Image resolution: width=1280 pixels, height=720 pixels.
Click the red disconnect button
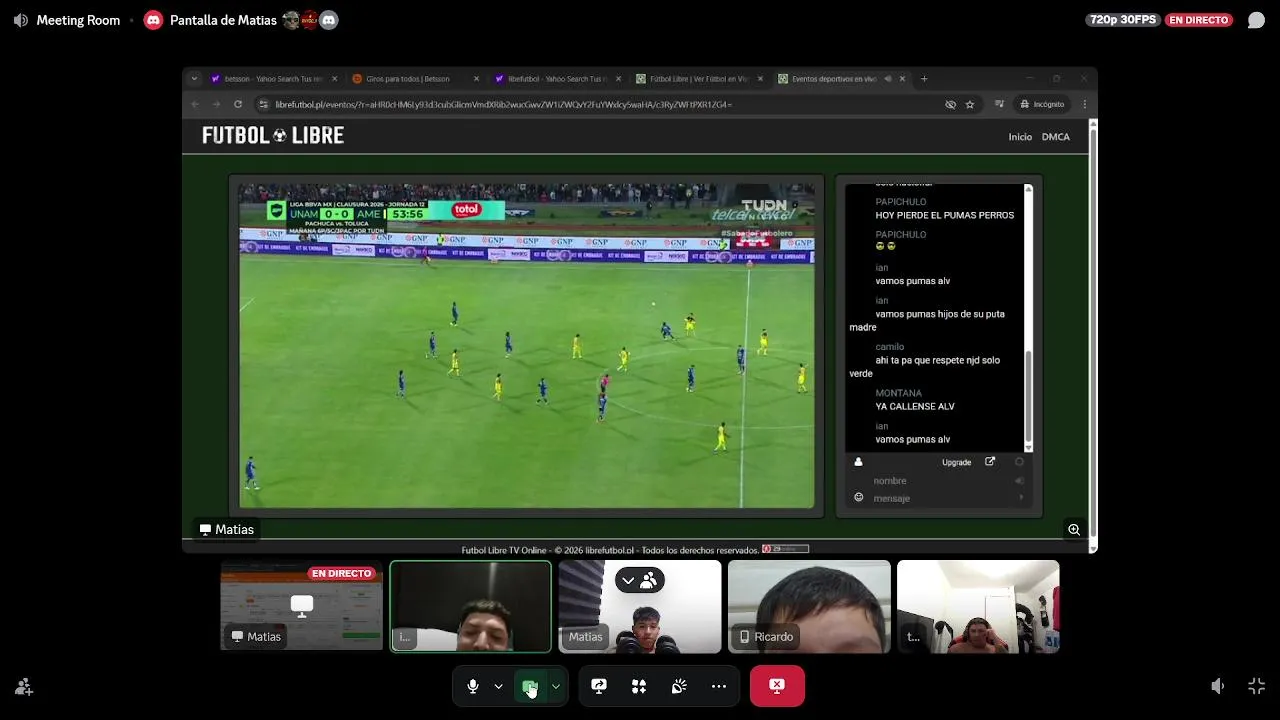tap(777, 686)
